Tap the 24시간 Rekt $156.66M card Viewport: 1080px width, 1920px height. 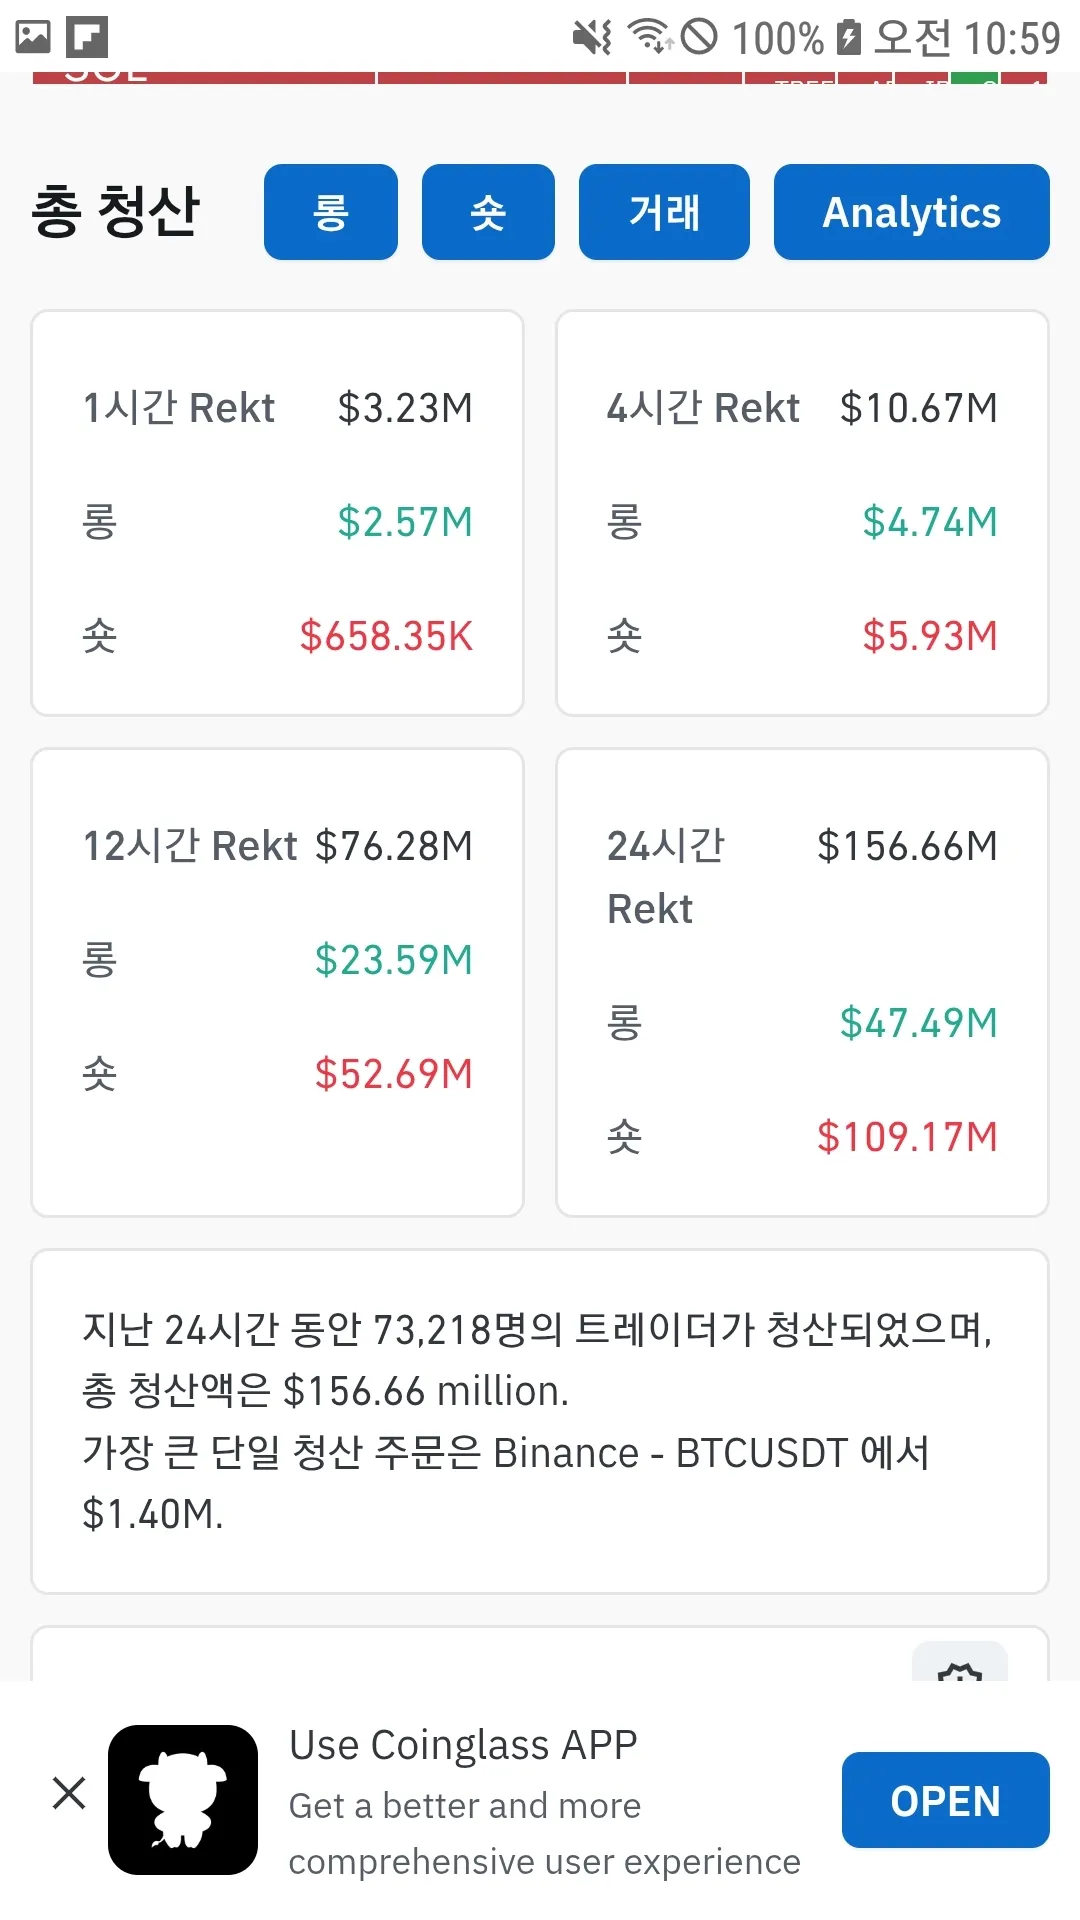click(x=802, y=982)
